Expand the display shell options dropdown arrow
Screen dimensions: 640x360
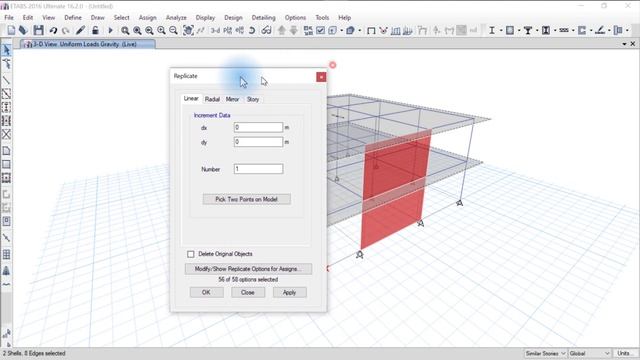[x=360, y=30]
